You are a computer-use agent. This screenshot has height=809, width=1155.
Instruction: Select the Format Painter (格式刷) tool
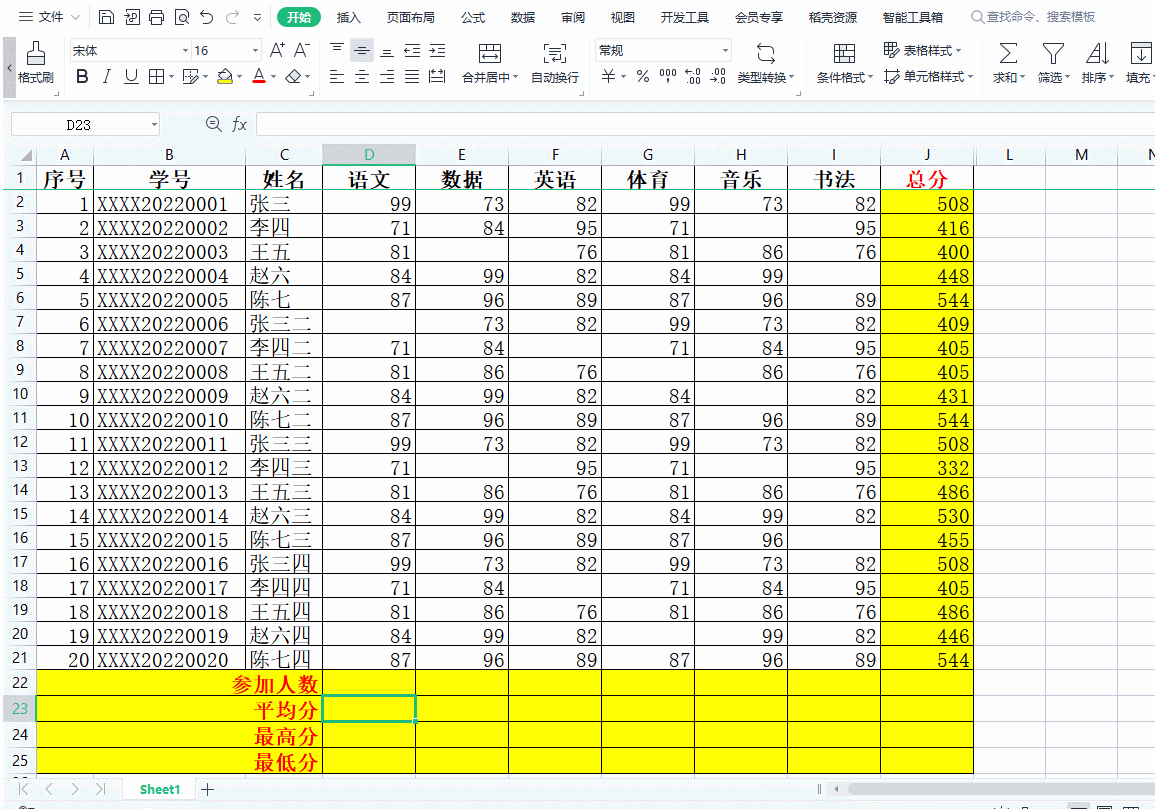tap(35, 63)
